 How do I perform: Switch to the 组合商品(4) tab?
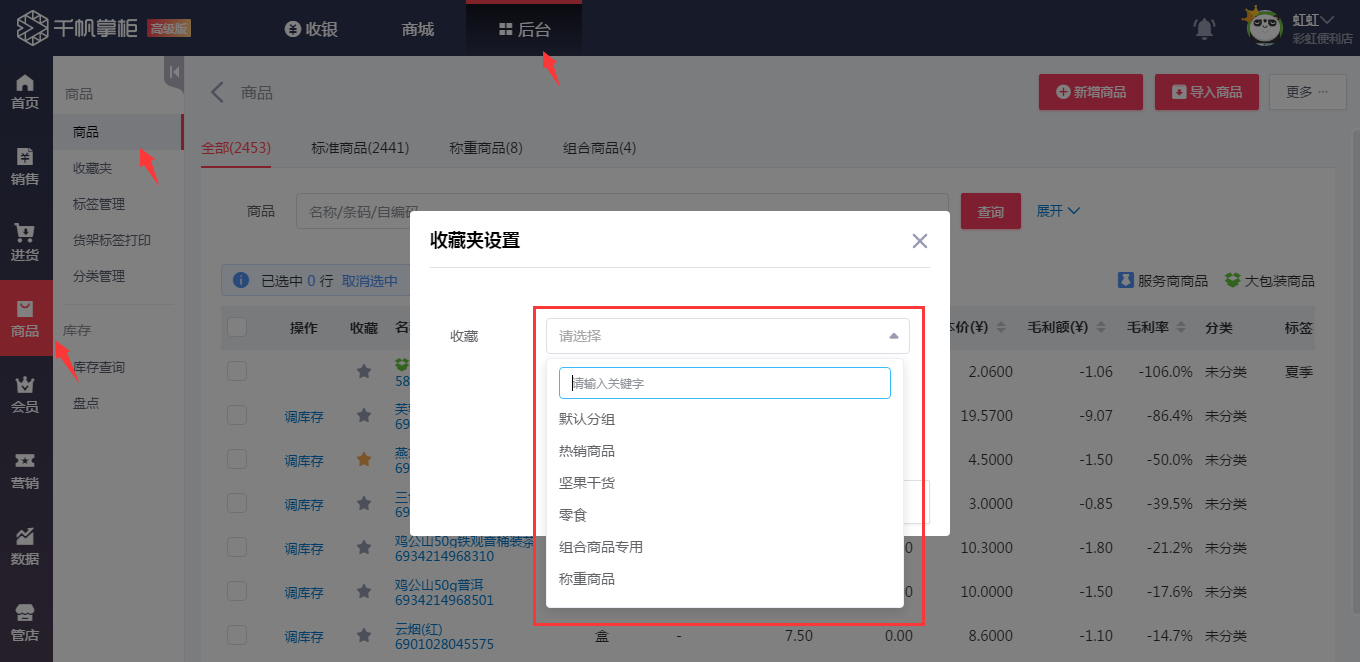(600, 147)
